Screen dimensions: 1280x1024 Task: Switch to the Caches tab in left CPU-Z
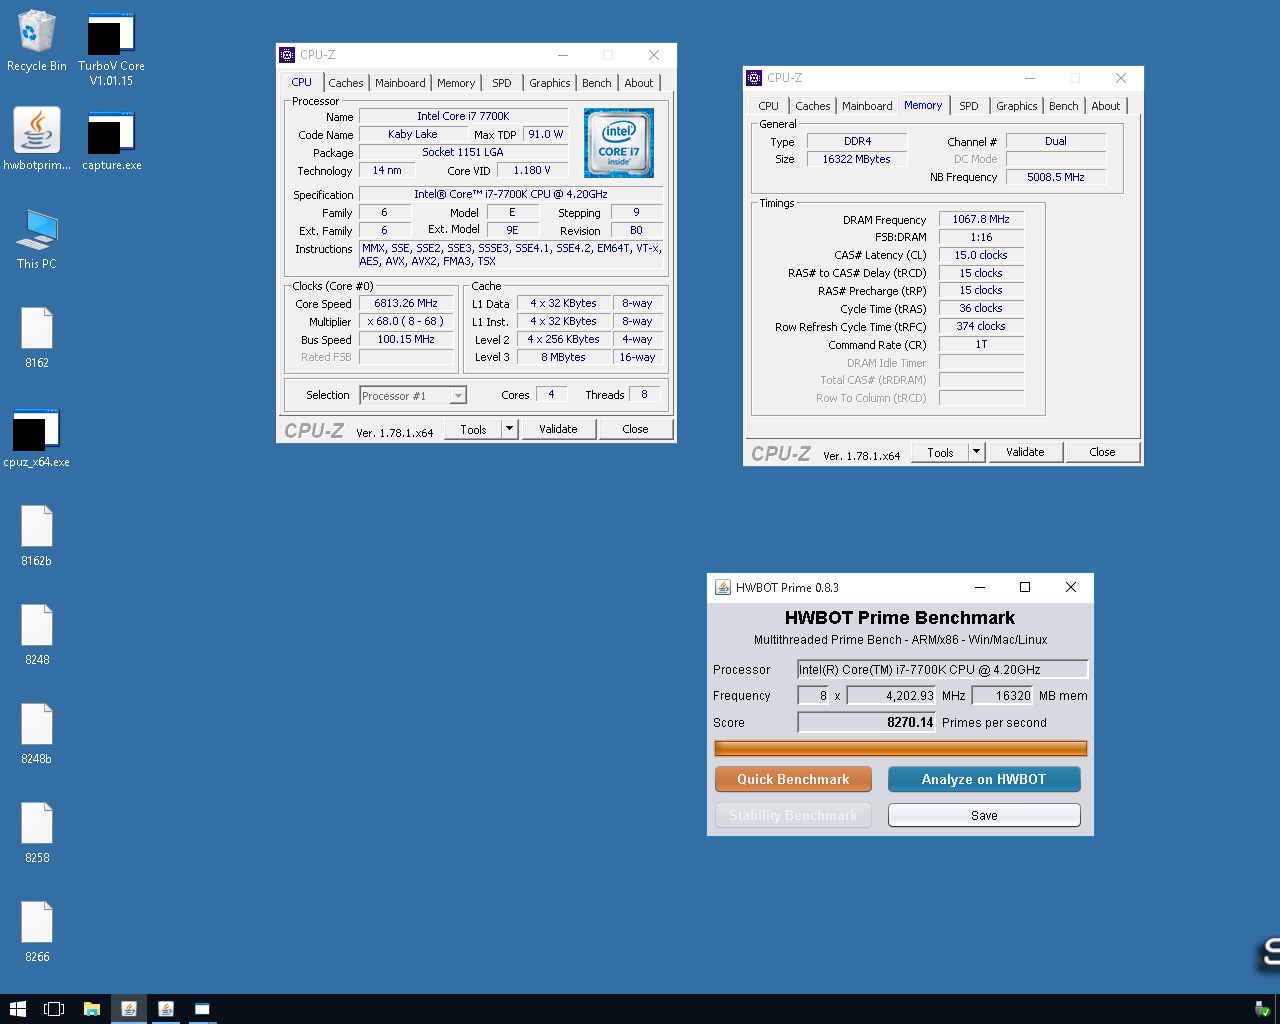346,83
